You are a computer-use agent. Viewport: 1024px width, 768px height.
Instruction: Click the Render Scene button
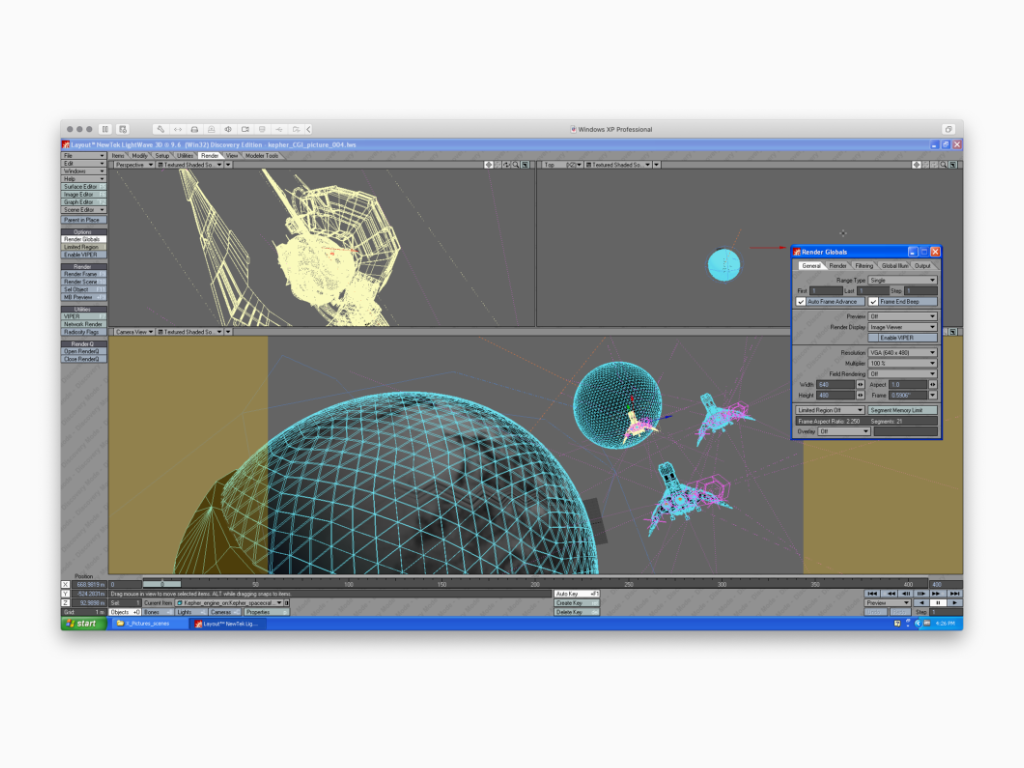click(x=84, y=282)
